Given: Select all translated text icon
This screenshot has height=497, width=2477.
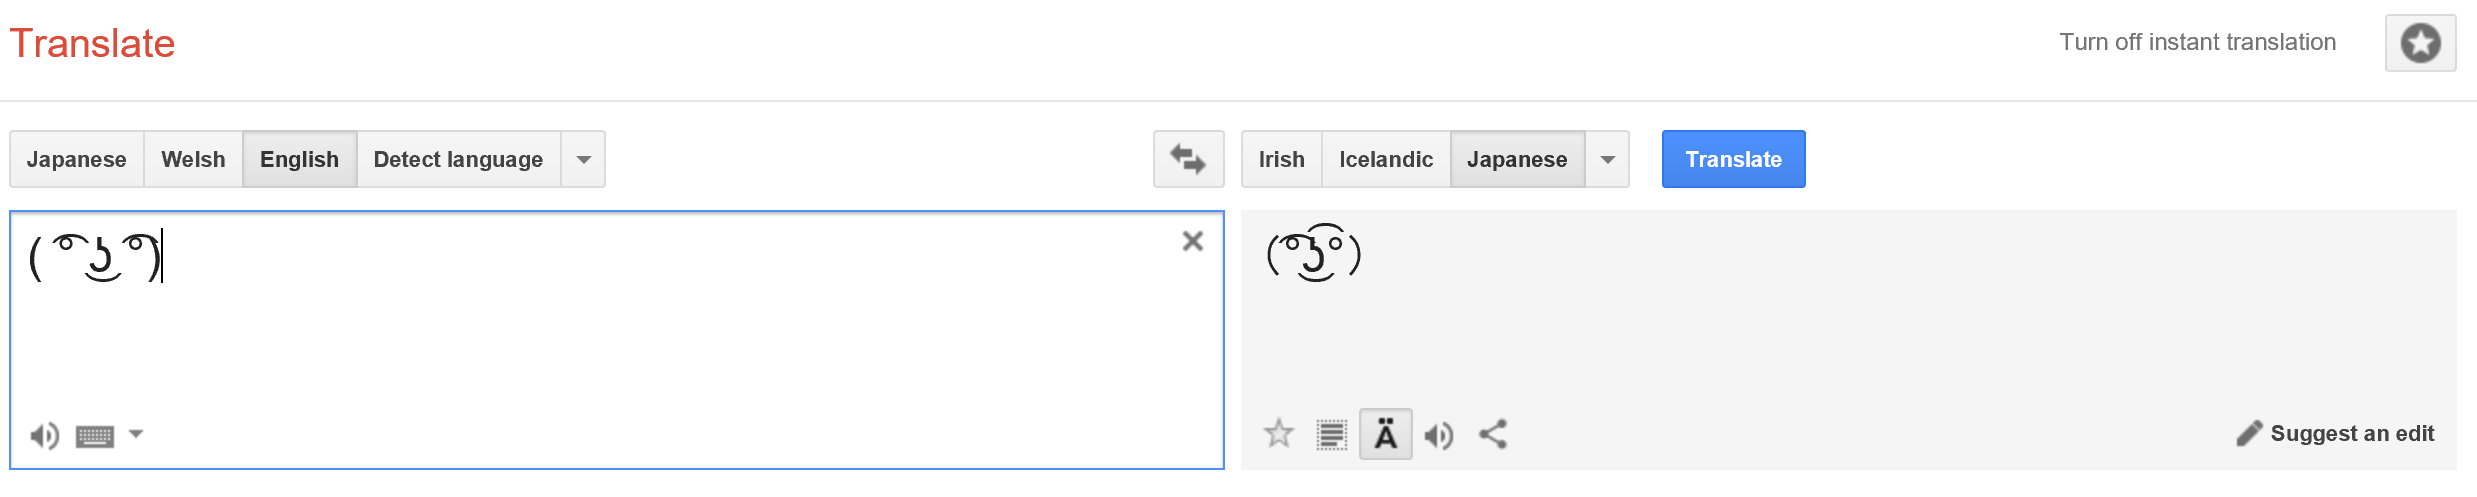Looking at the screenshot, I should click(x=1331, y=434).
